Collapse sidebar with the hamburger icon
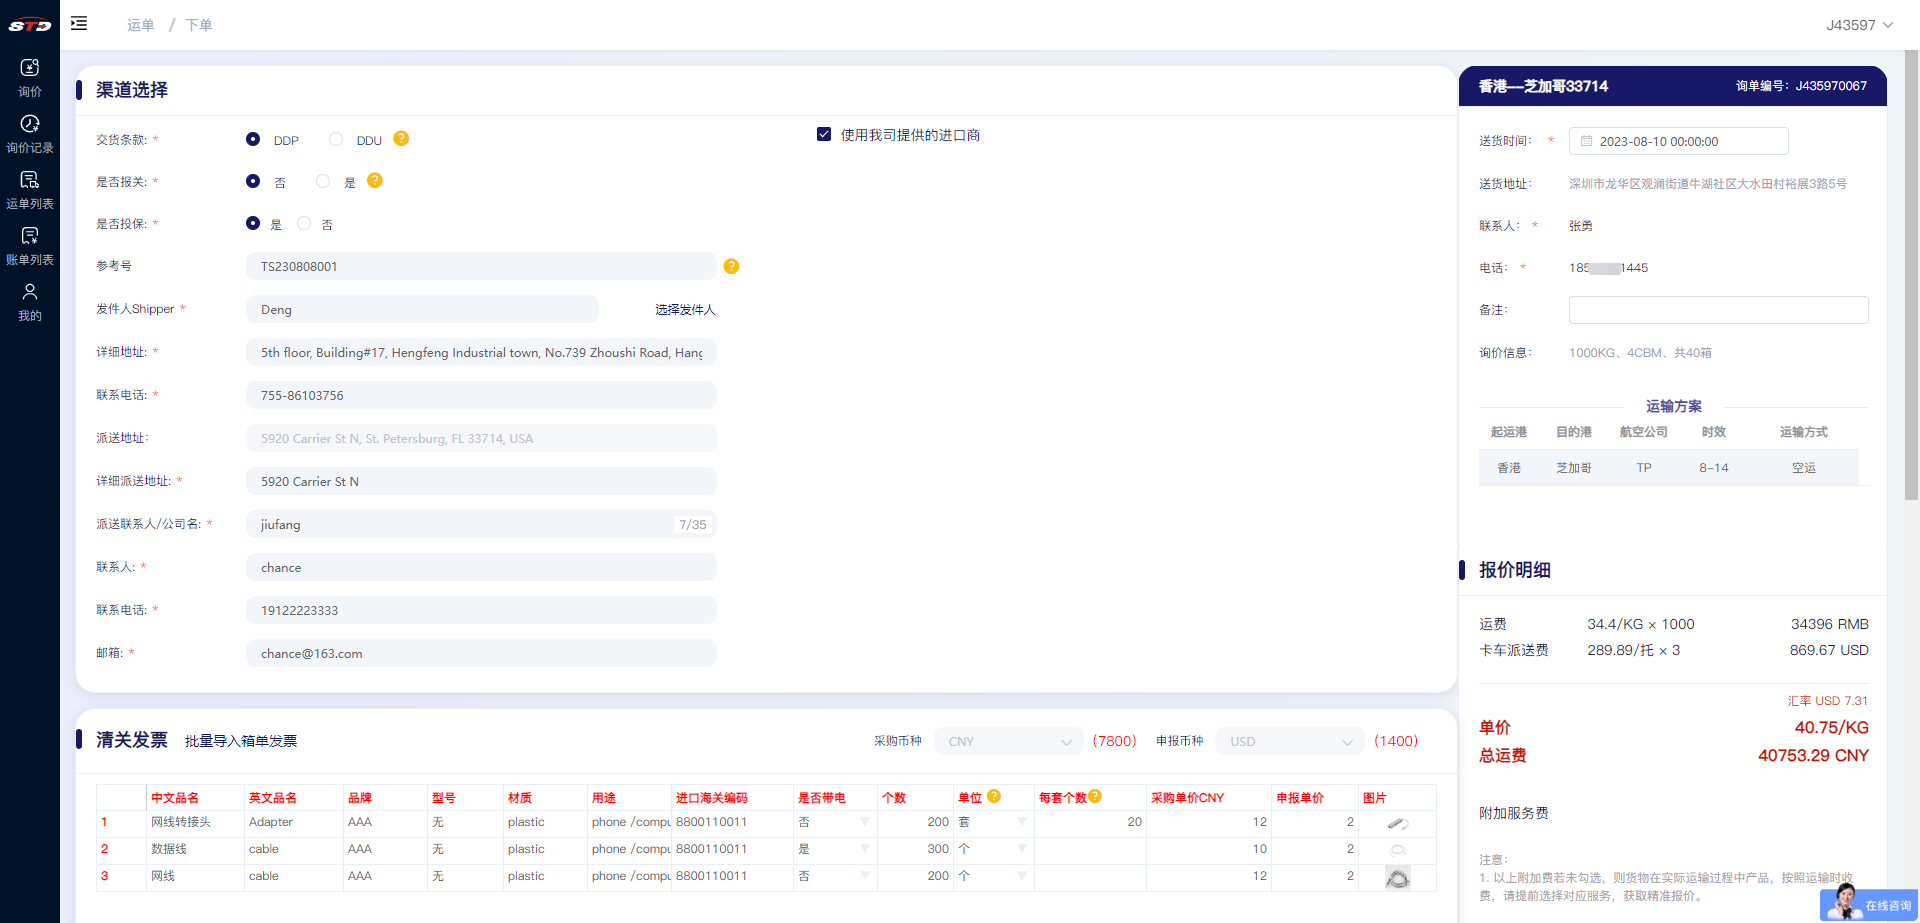This screenshot has height=923, width=1920. (79, 23)
